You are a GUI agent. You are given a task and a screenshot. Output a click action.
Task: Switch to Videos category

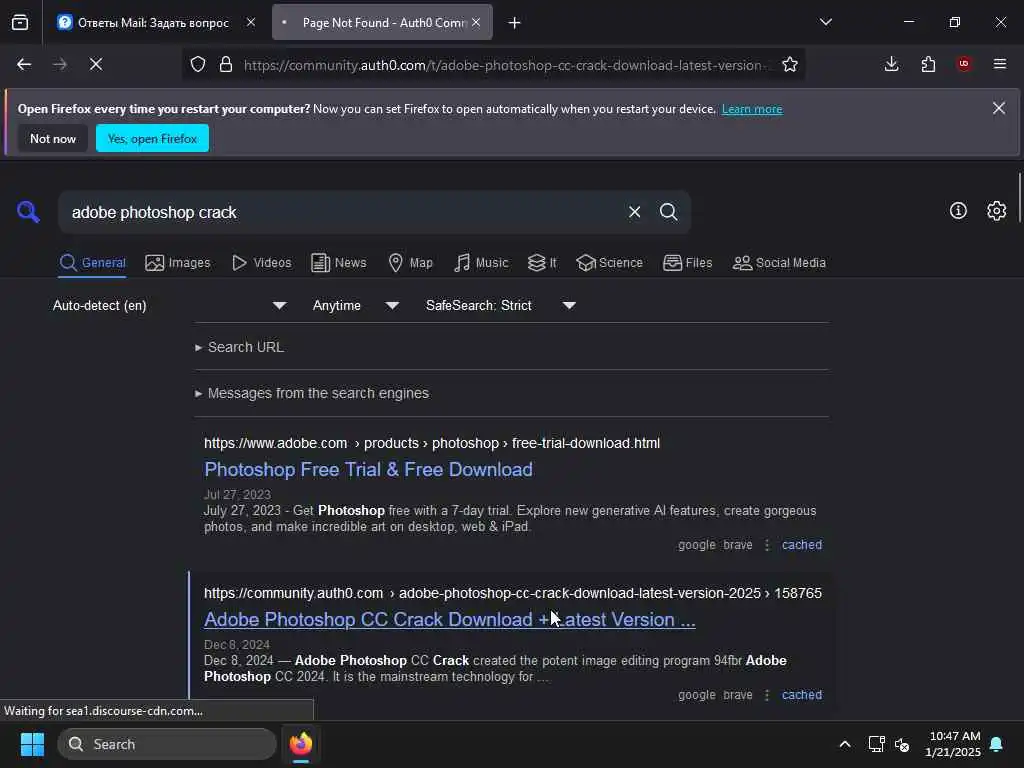pos(261,263)
